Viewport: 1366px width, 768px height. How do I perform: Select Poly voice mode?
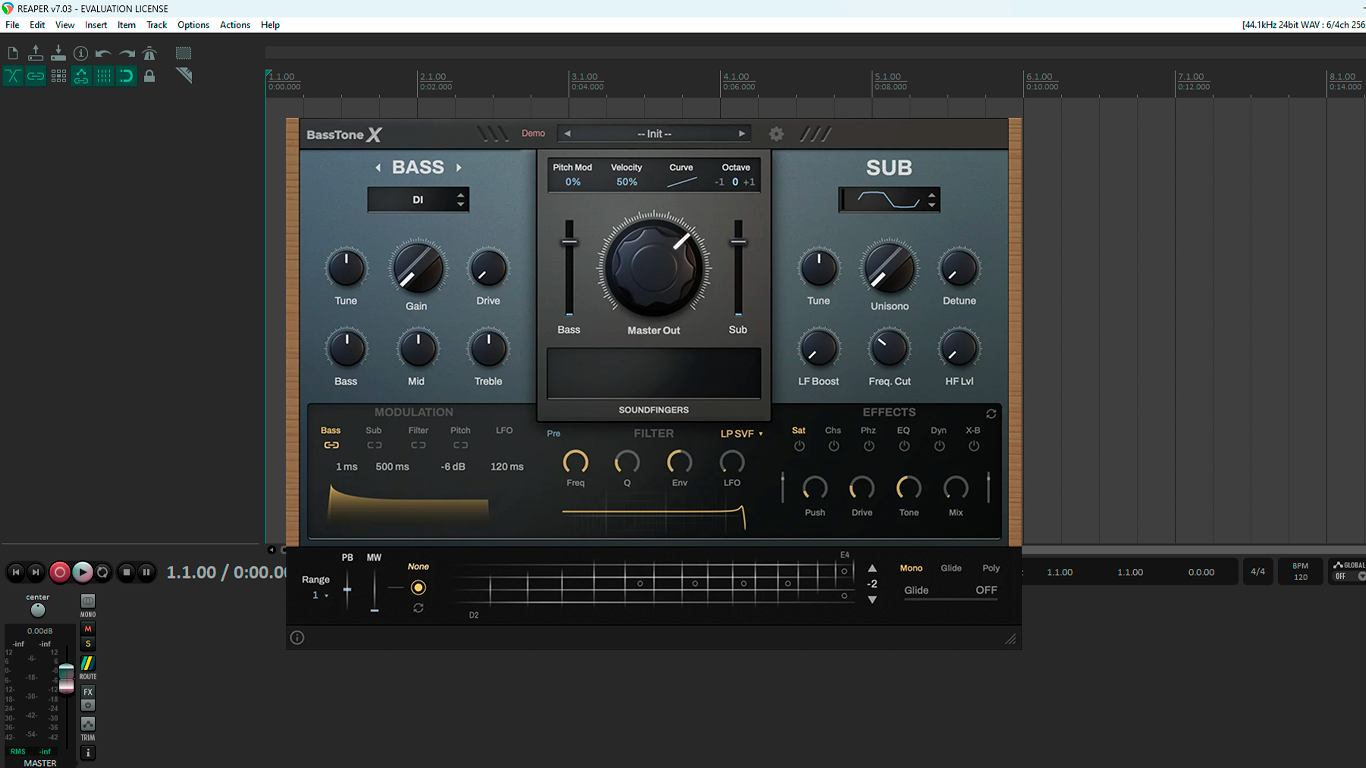991,568
